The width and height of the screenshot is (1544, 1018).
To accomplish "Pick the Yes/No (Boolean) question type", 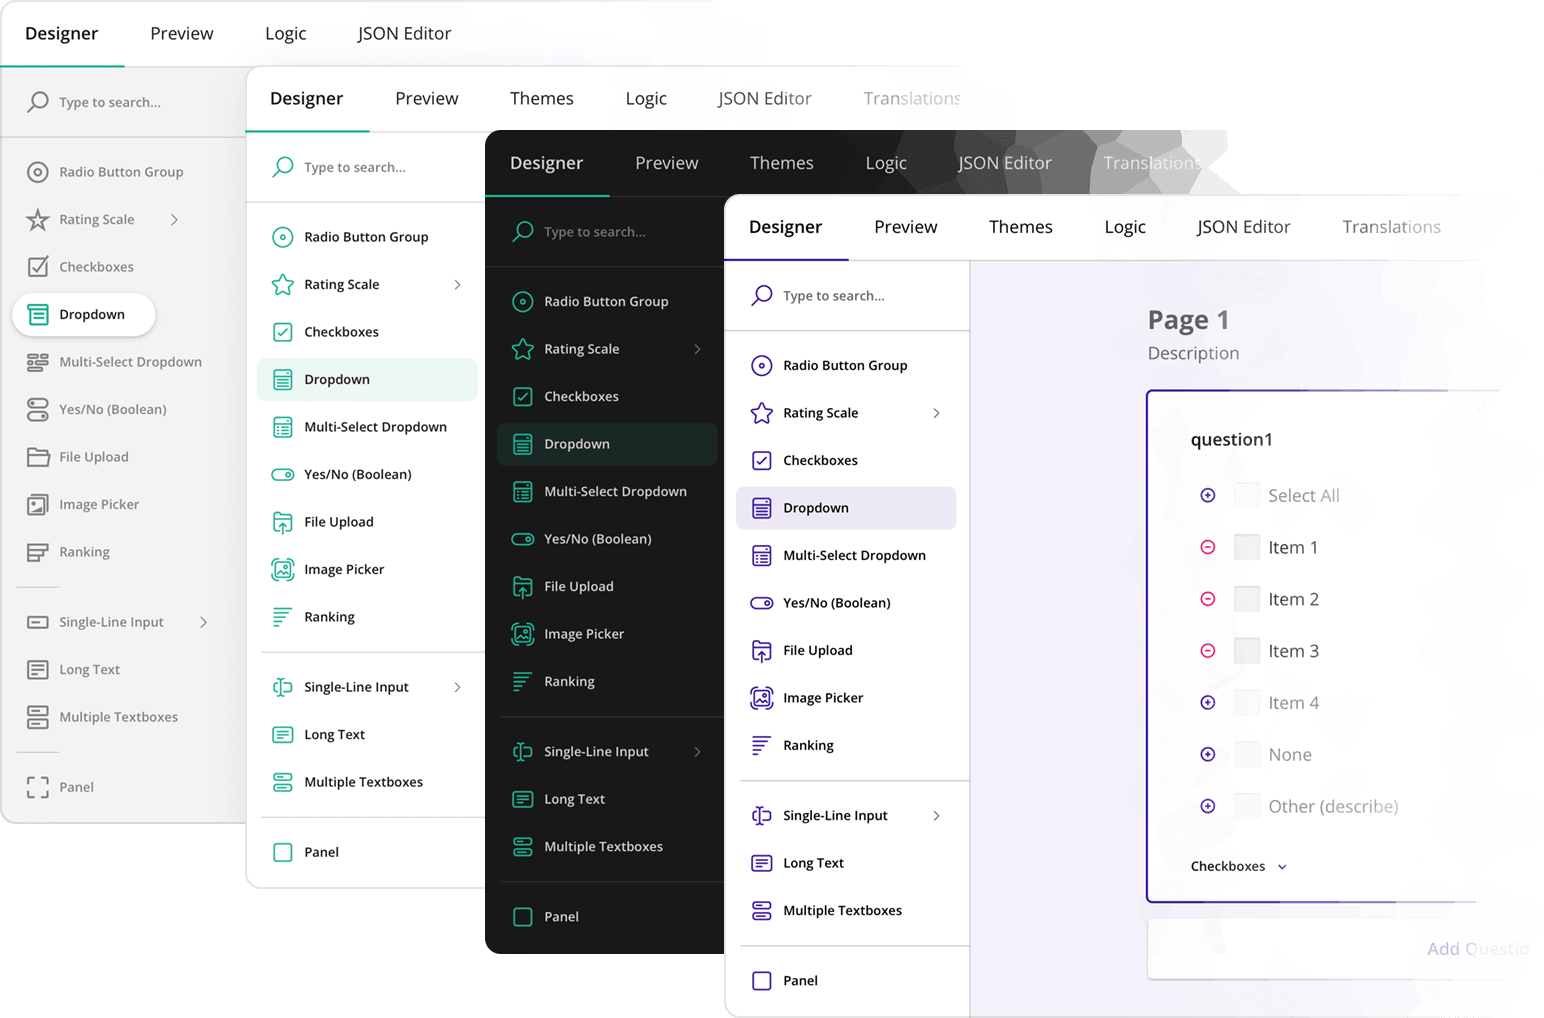I will coord(837,602).
